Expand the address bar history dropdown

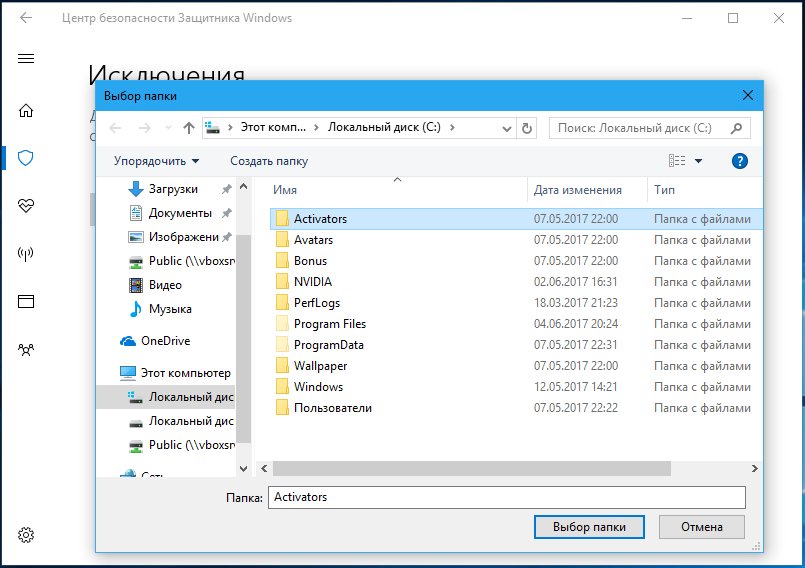pos(507,128)
